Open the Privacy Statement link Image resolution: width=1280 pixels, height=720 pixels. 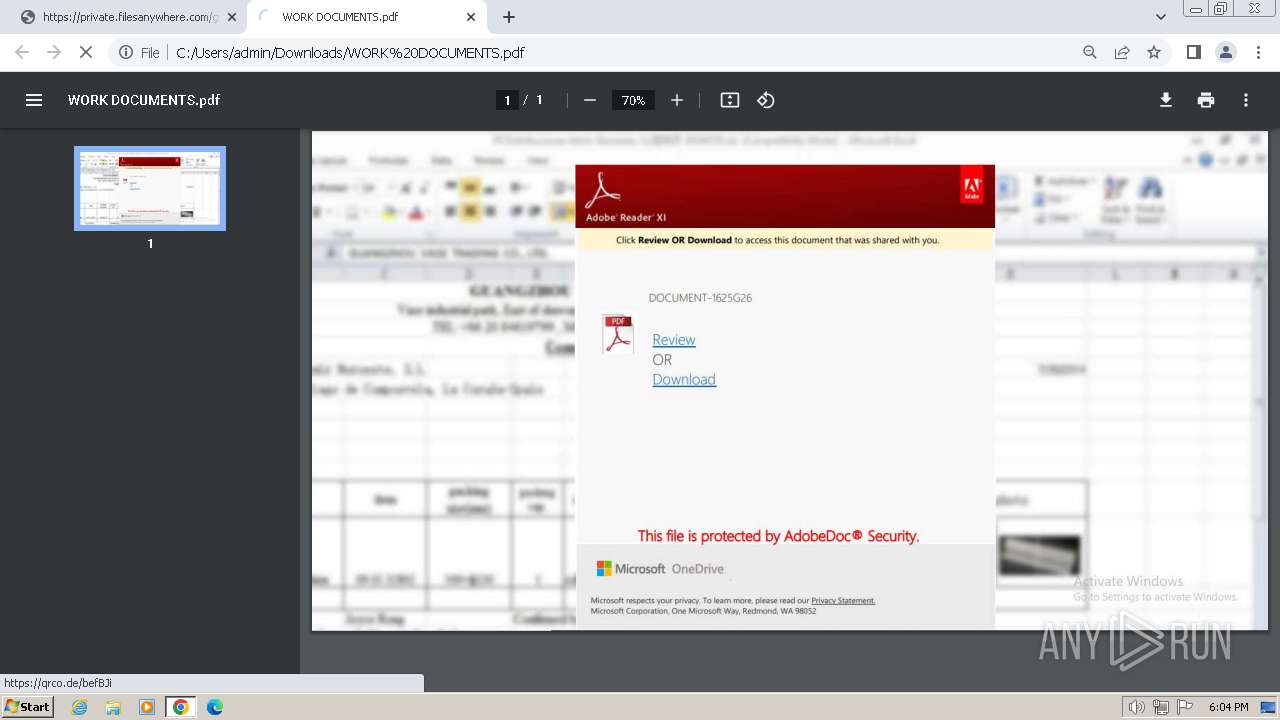pyautogui.click(x=843, y=601)
